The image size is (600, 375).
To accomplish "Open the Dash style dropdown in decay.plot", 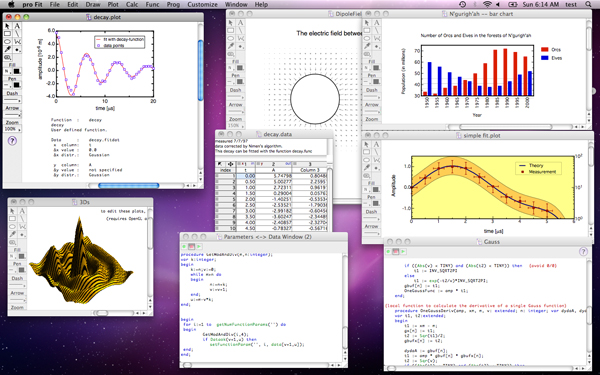I will [x=12, y=100].
